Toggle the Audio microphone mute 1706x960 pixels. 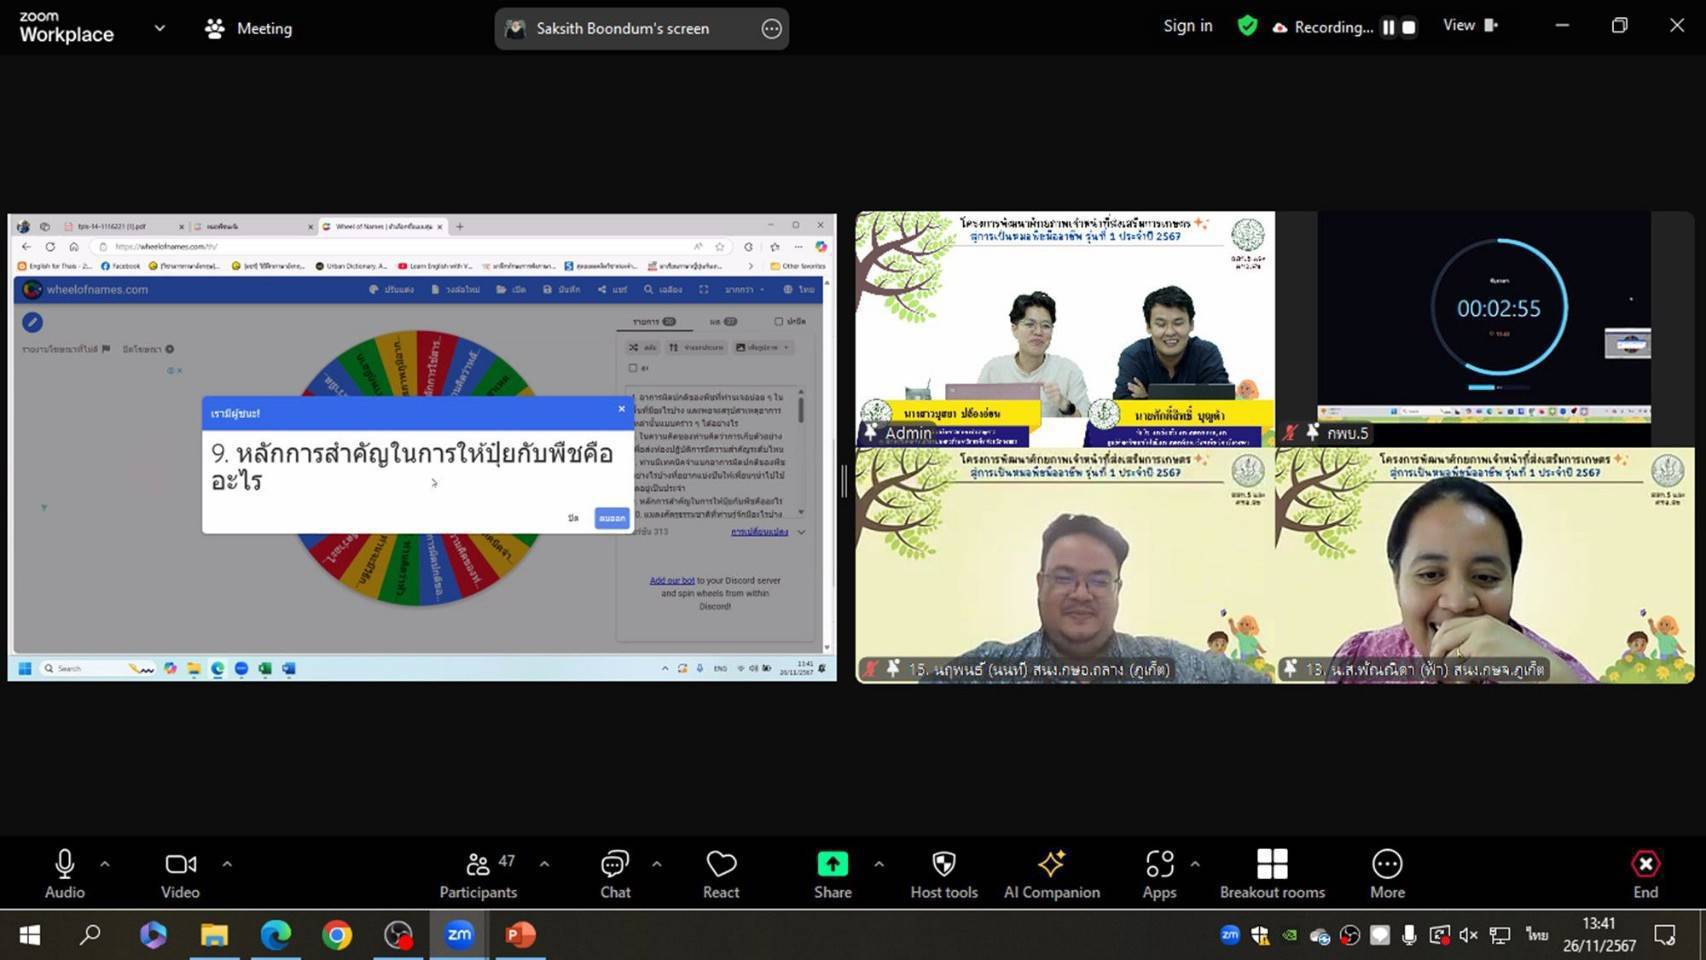pos(65,874)
